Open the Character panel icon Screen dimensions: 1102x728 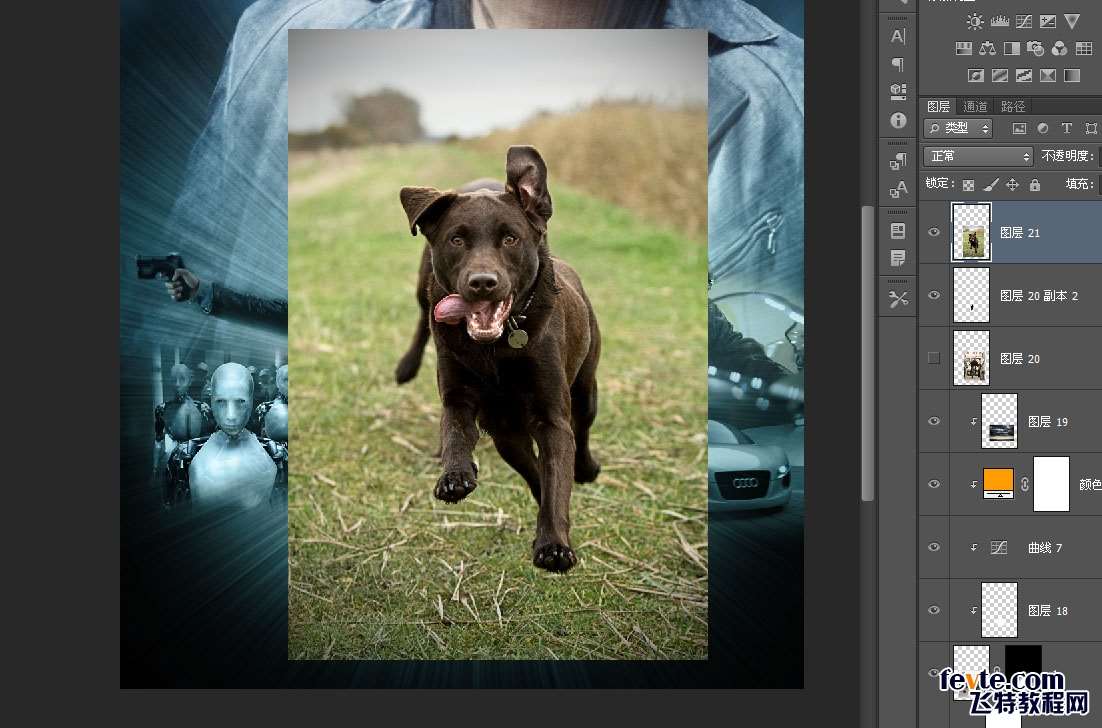click(898, 37)
